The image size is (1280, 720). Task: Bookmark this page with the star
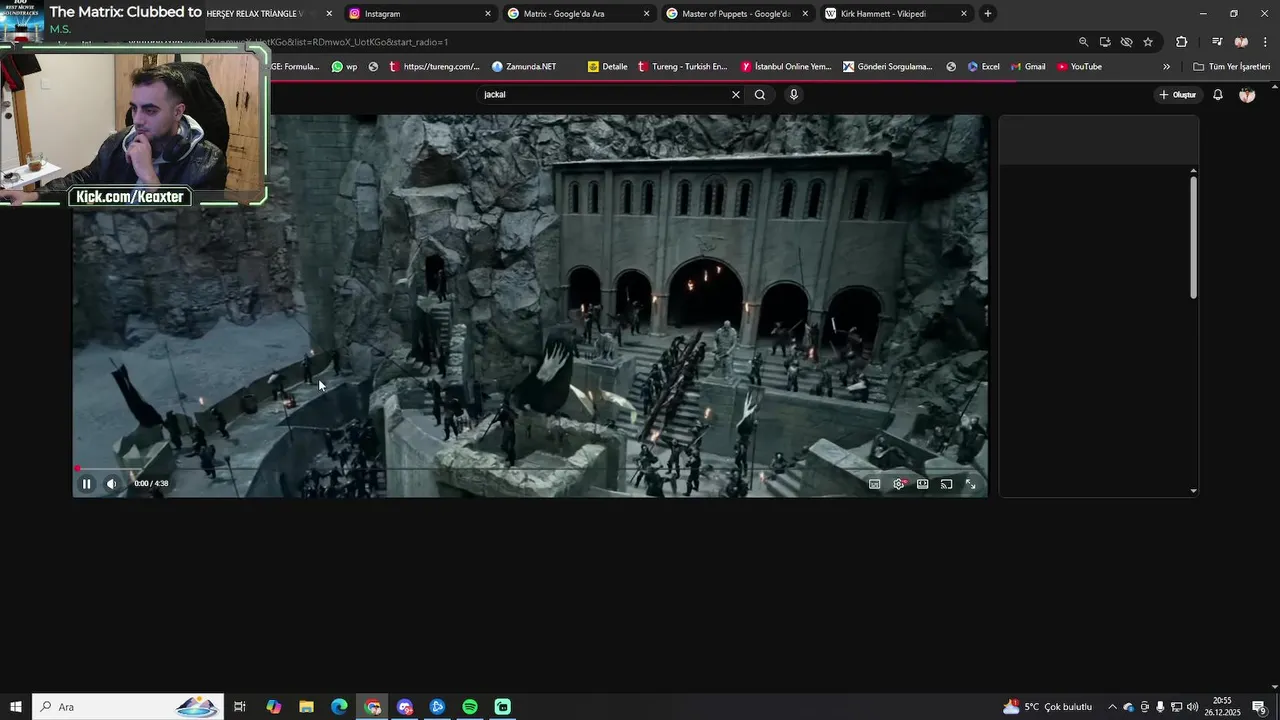pos(1148,42)
